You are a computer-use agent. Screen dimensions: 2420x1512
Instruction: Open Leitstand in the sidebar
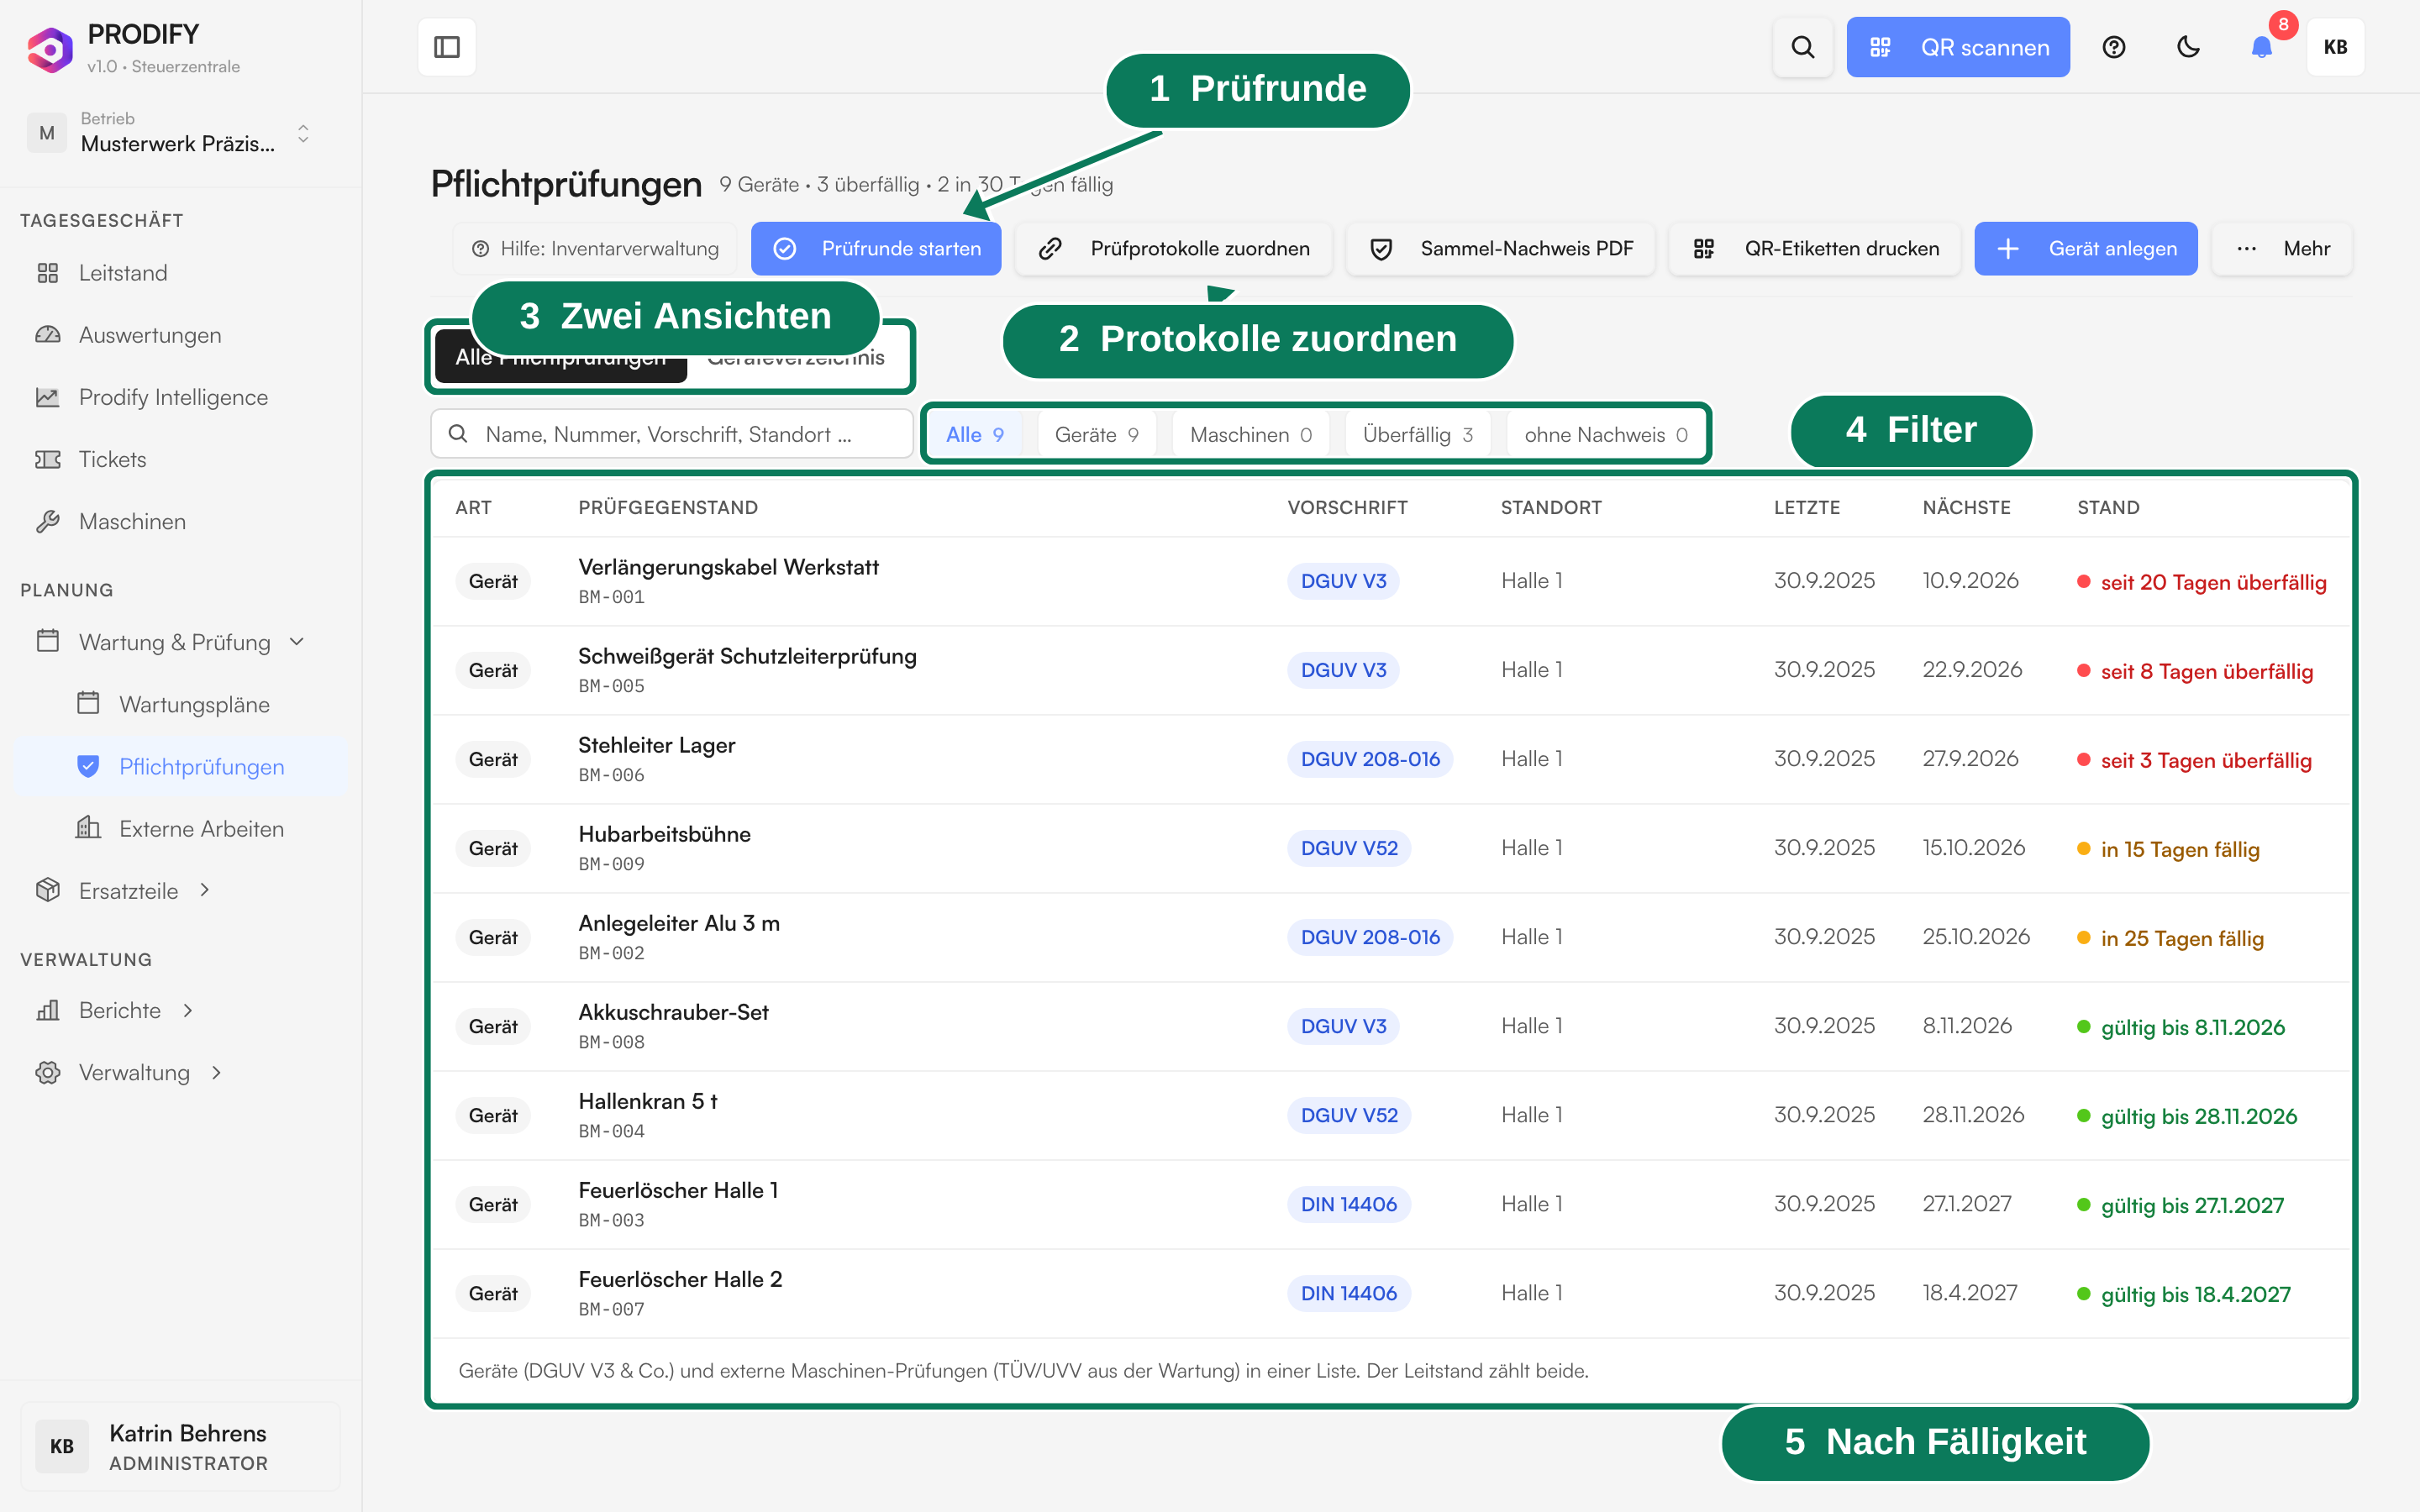click(123, 273)
